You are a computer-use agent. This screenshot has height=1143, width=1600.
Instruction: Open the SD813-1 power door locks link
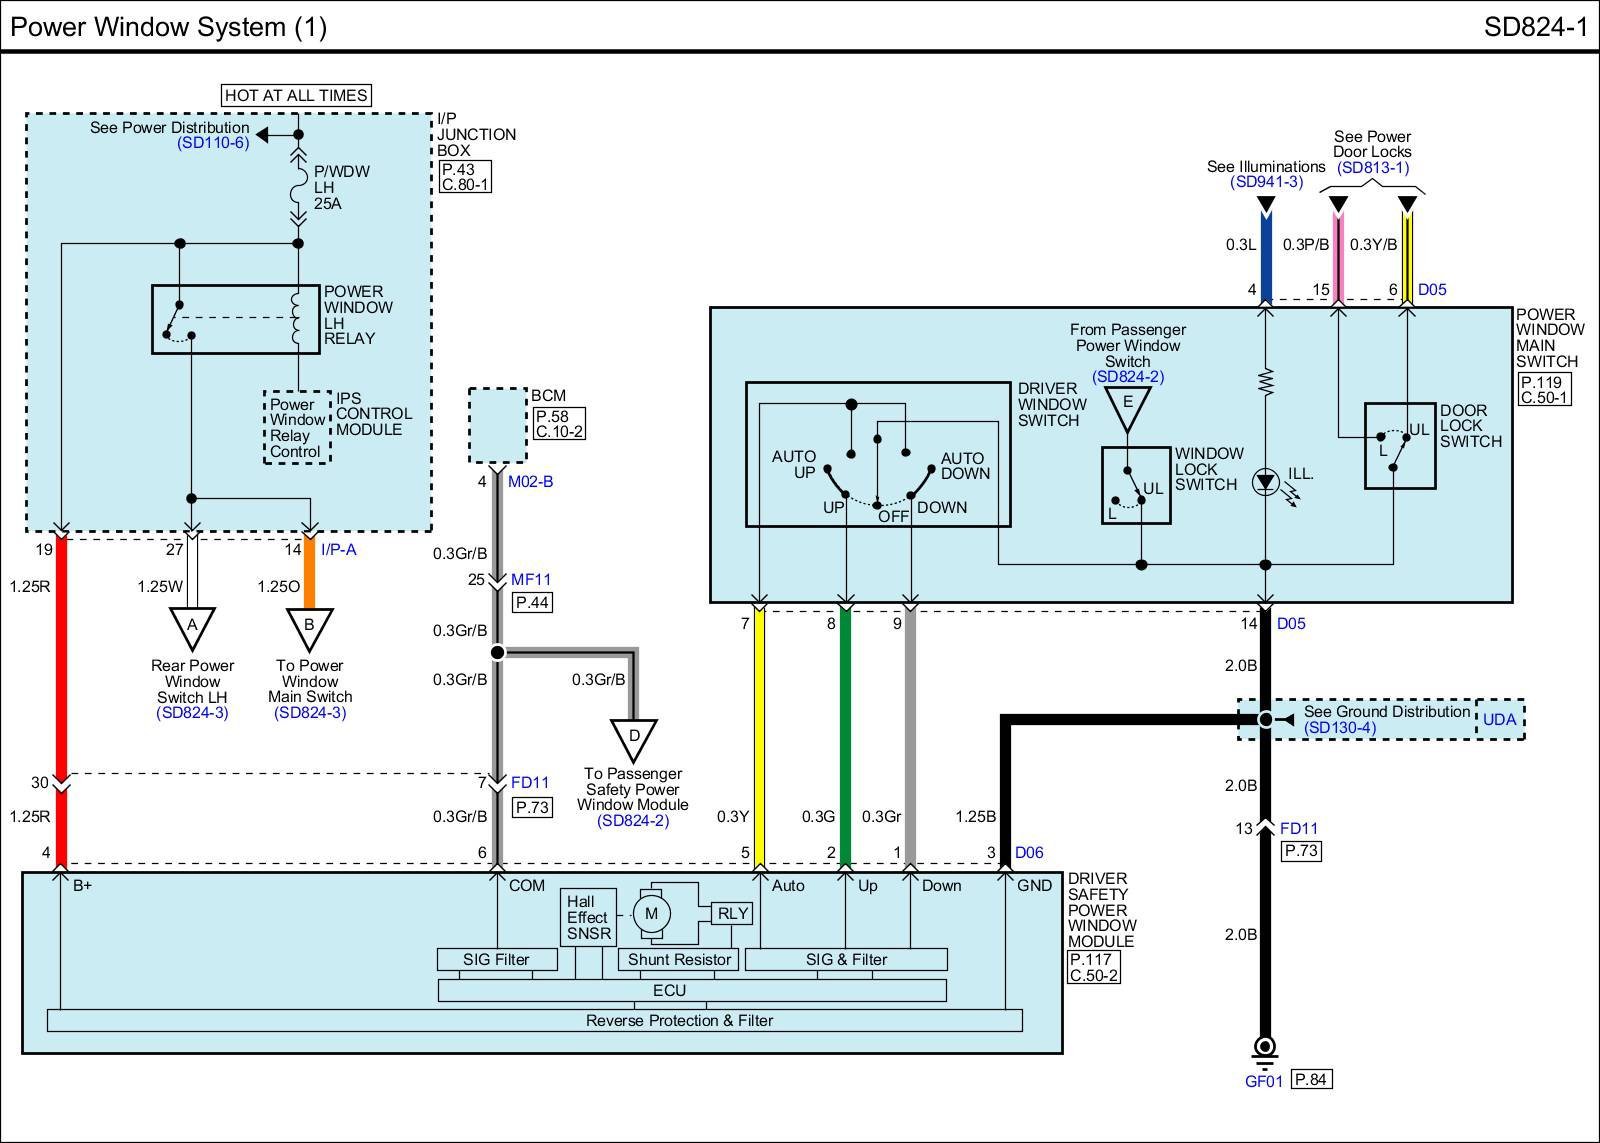tap(1372, 167)
